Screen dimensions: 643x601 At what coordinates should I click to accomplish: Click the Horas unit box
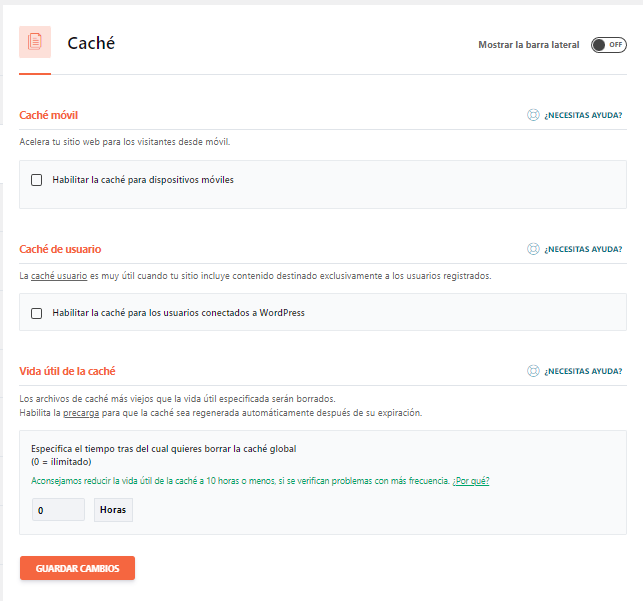coord(113,510)
